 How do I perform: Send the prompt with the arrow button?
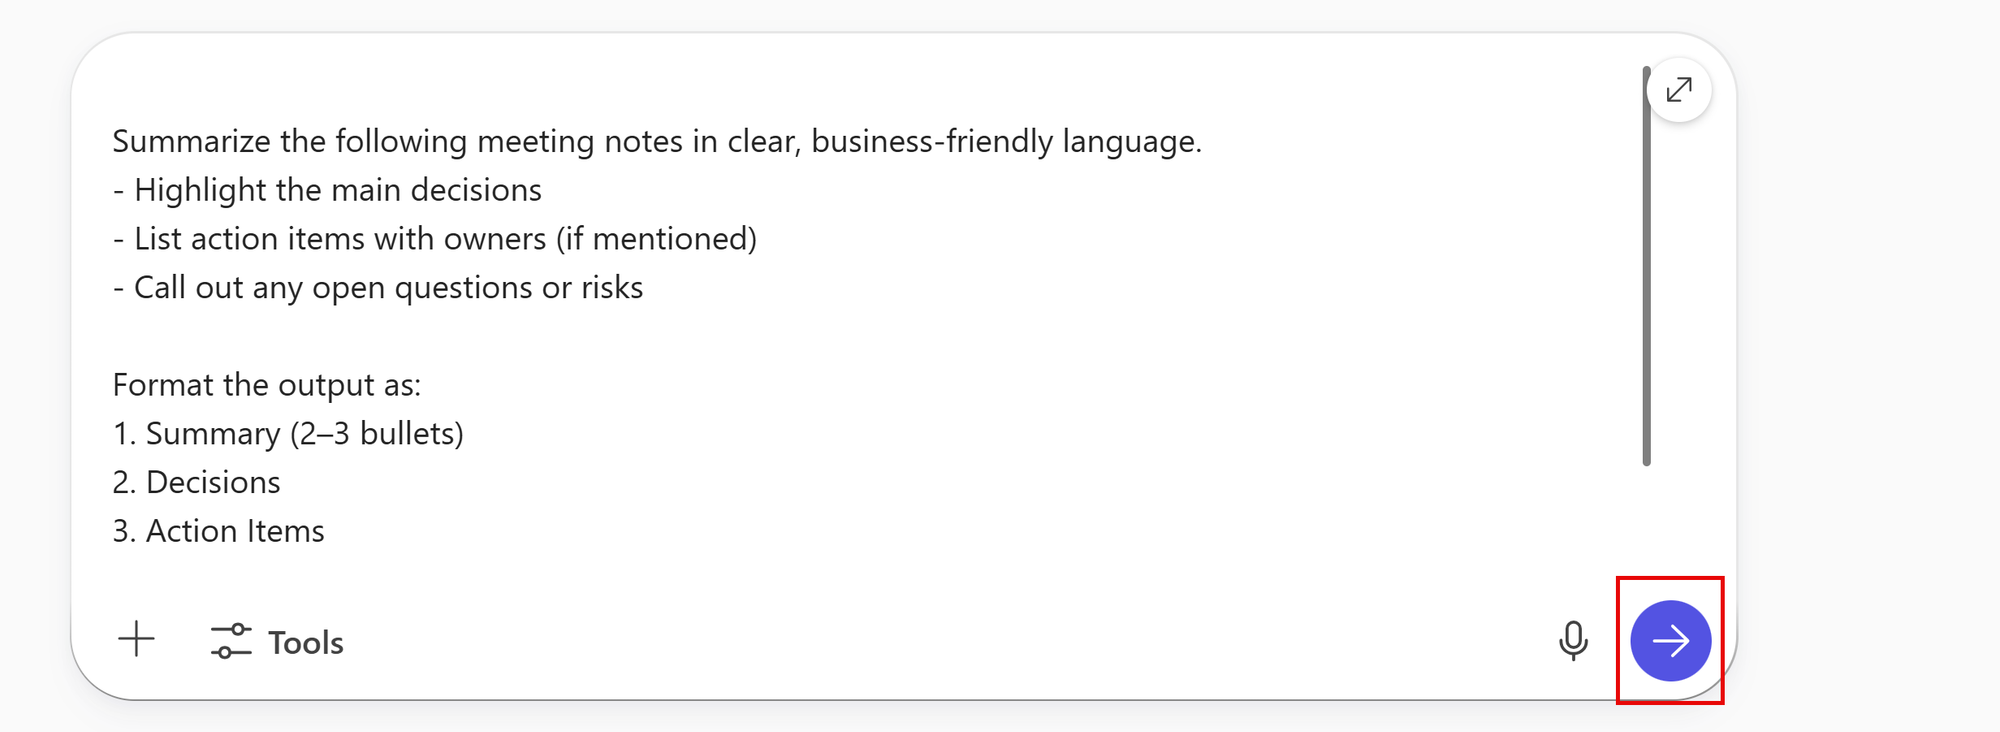[1670, 641]
